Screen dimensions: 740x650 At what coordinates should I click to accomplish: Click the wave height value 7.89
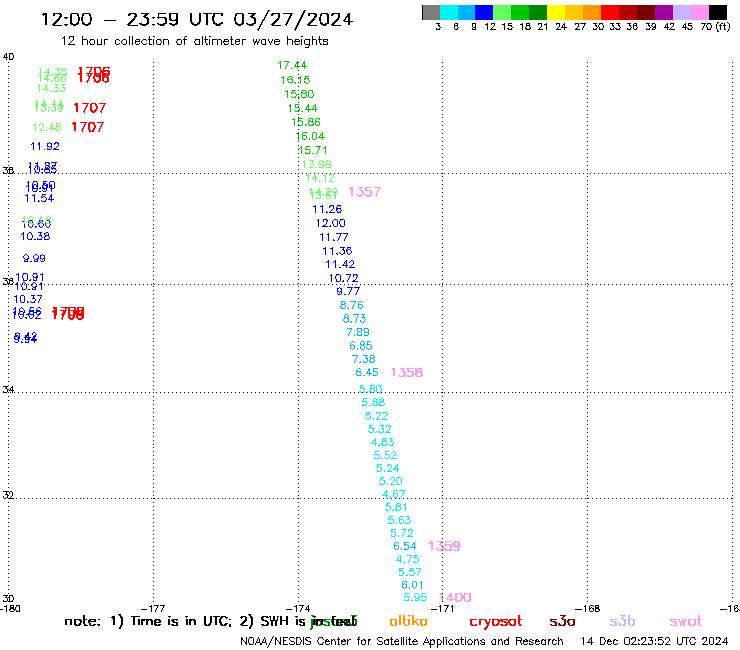[x=358, y=332]
